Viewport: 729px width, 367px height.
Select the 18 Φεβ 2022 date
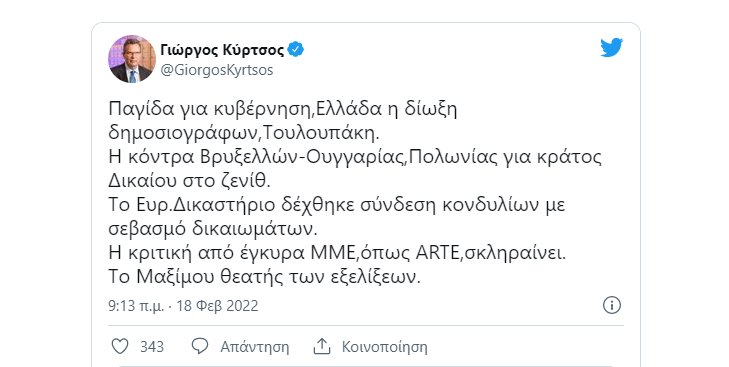point(217,306)
